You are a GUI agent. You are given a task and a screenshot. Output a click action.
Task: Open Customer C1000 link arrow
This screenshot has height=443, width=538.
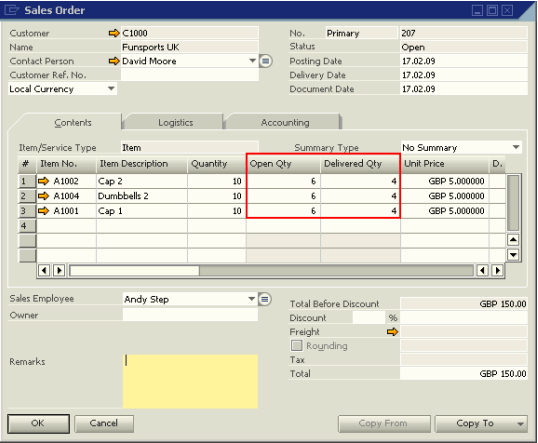click(114, 33)
